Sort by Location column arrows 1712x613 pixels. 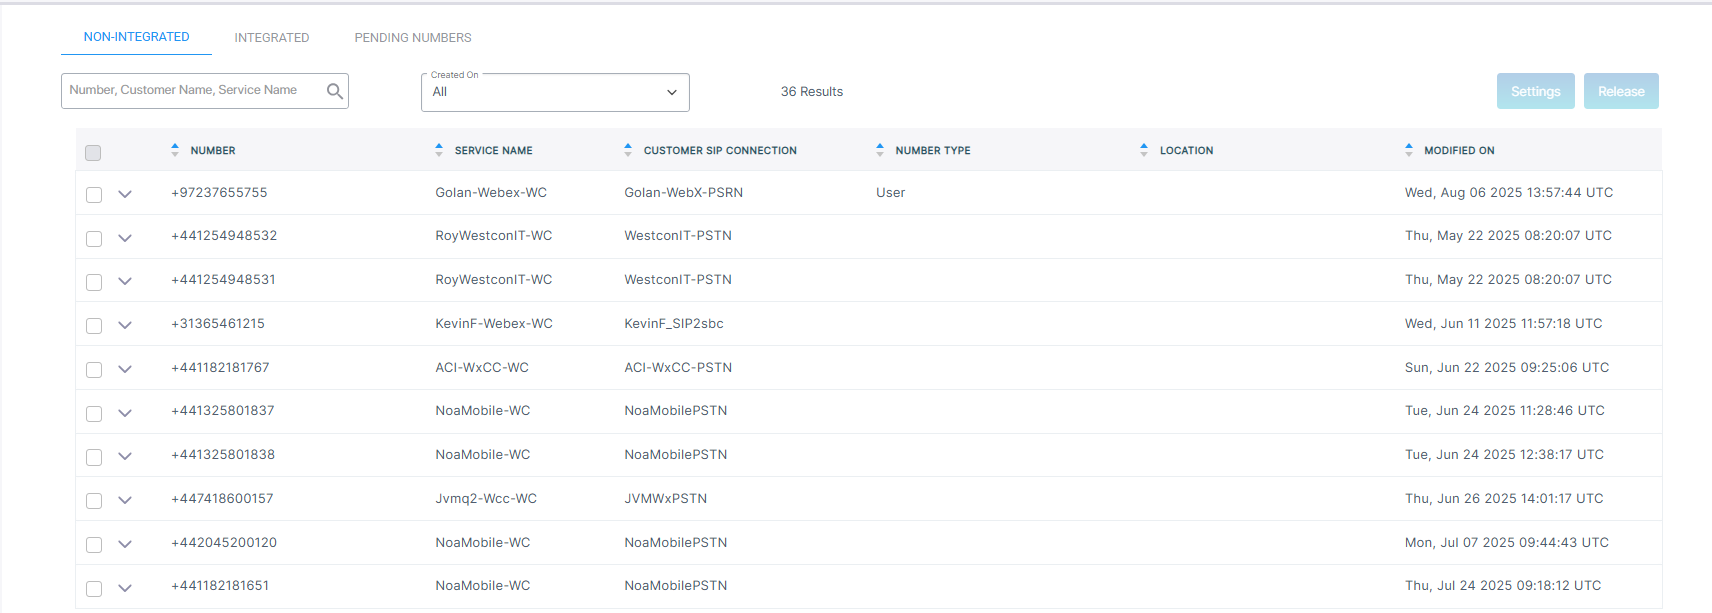click(x=1144, y=150)
